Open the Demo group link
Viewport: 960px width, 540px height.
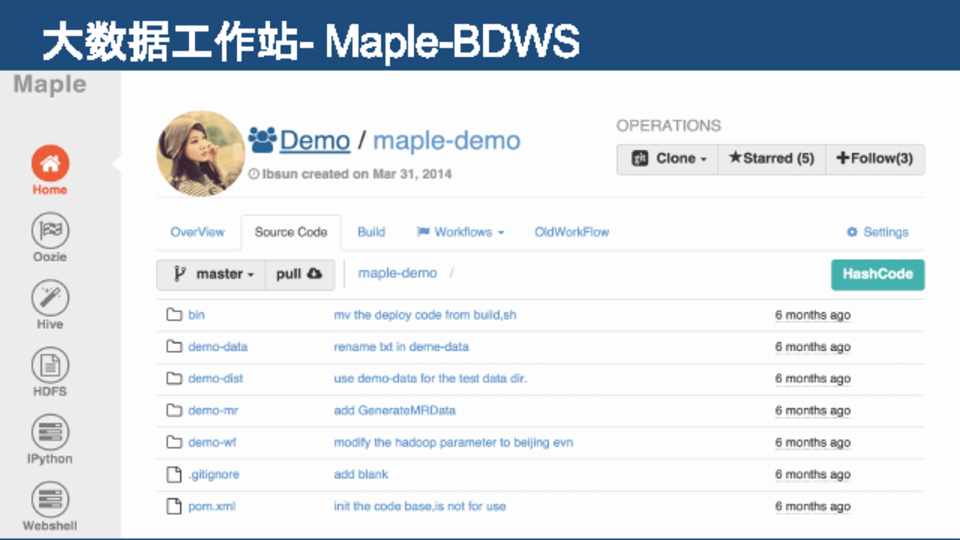point(314,141)
